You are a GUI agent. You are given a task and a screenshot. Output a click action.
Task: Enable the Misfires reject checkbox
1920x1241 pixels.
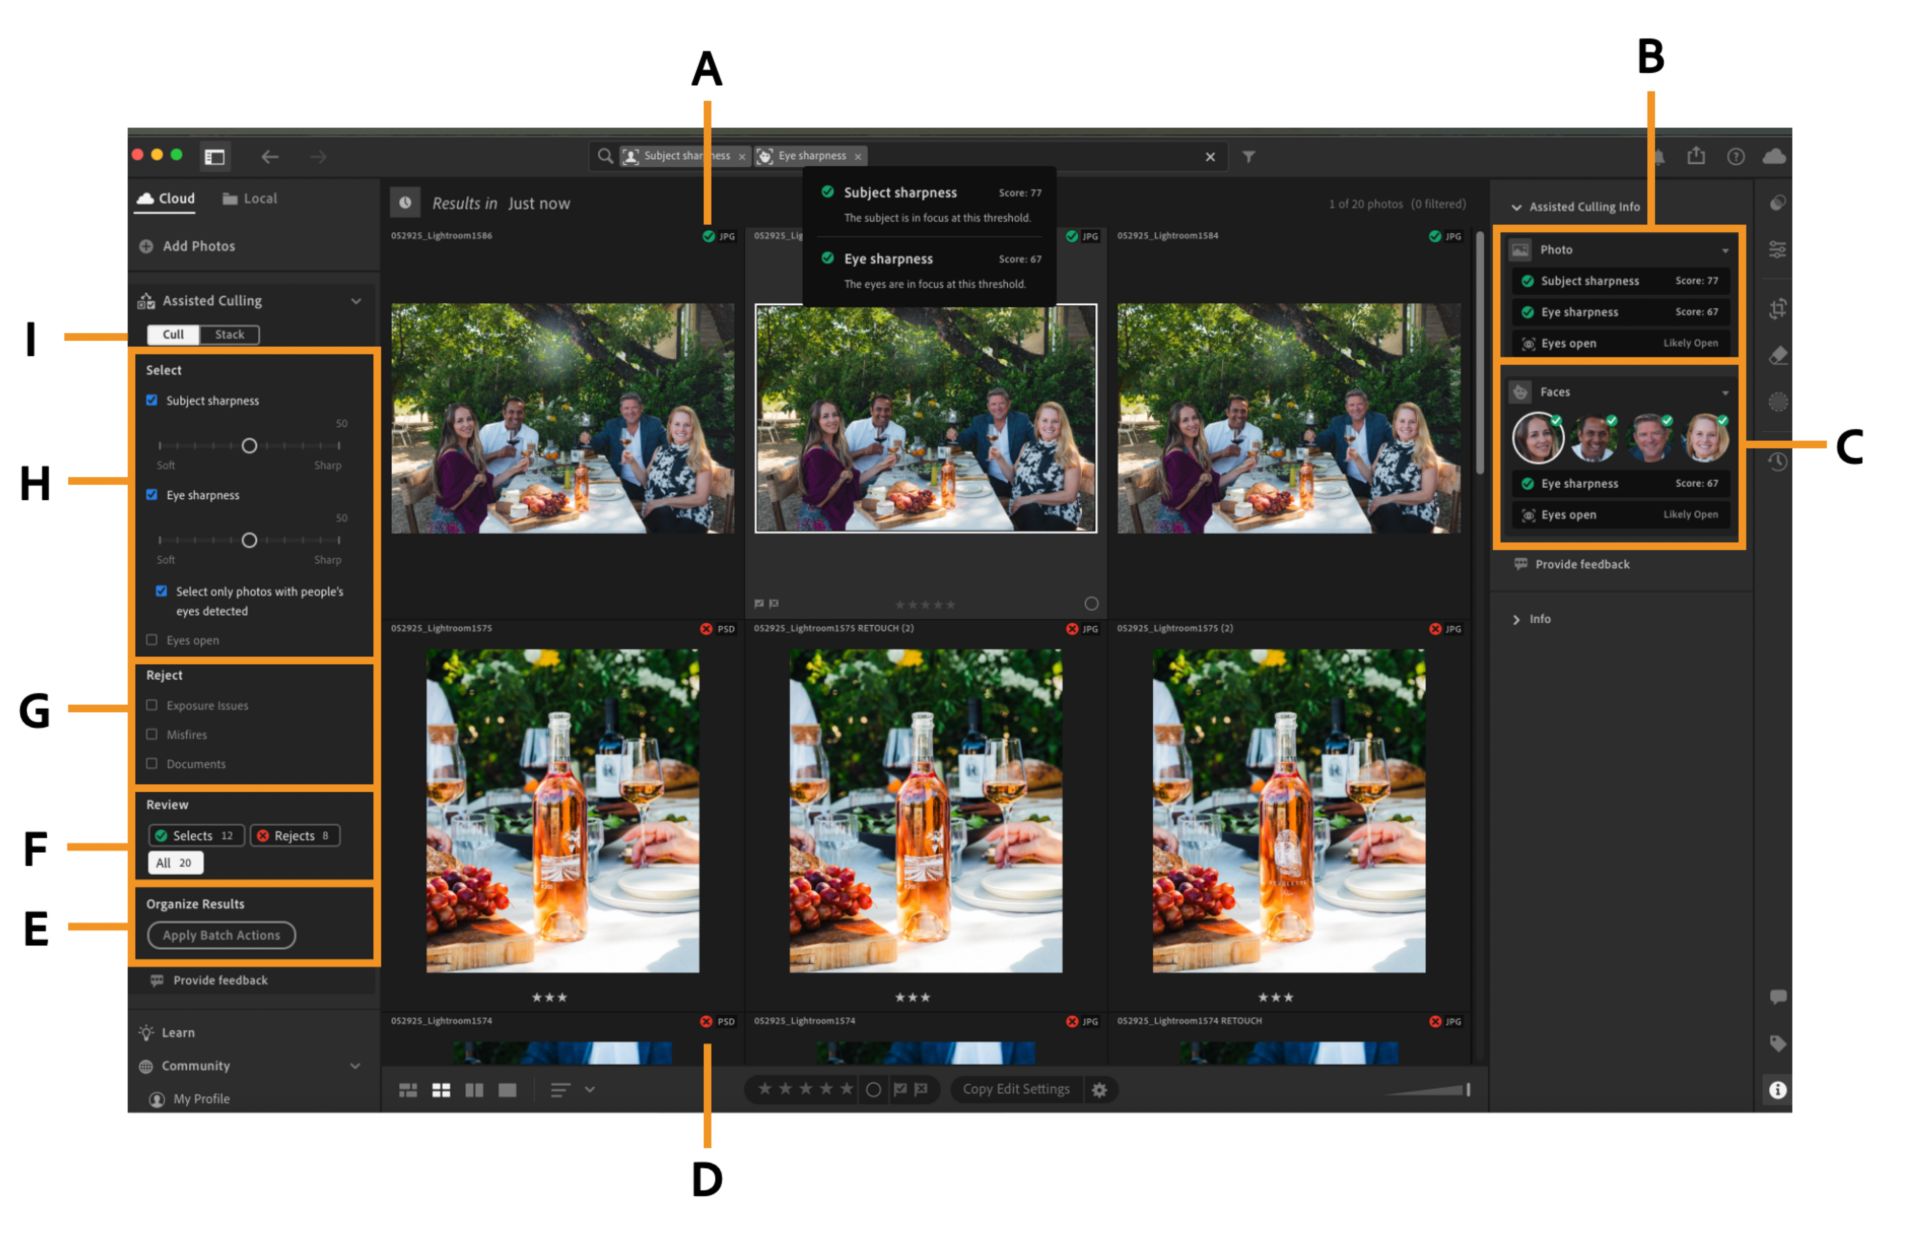[x=152, y=734]
